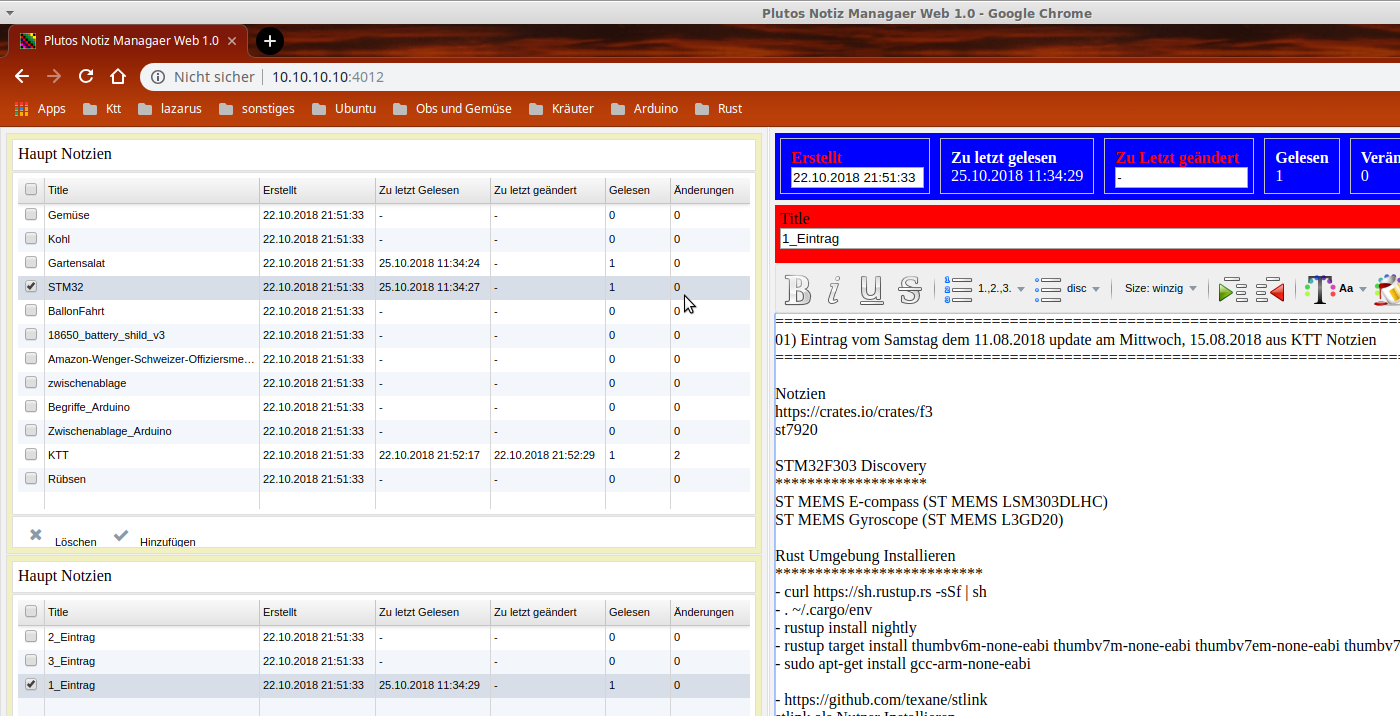The height and width of the screenshot is (716, 1400).
Task: Open a new Chrome tab
Action: 269,41
